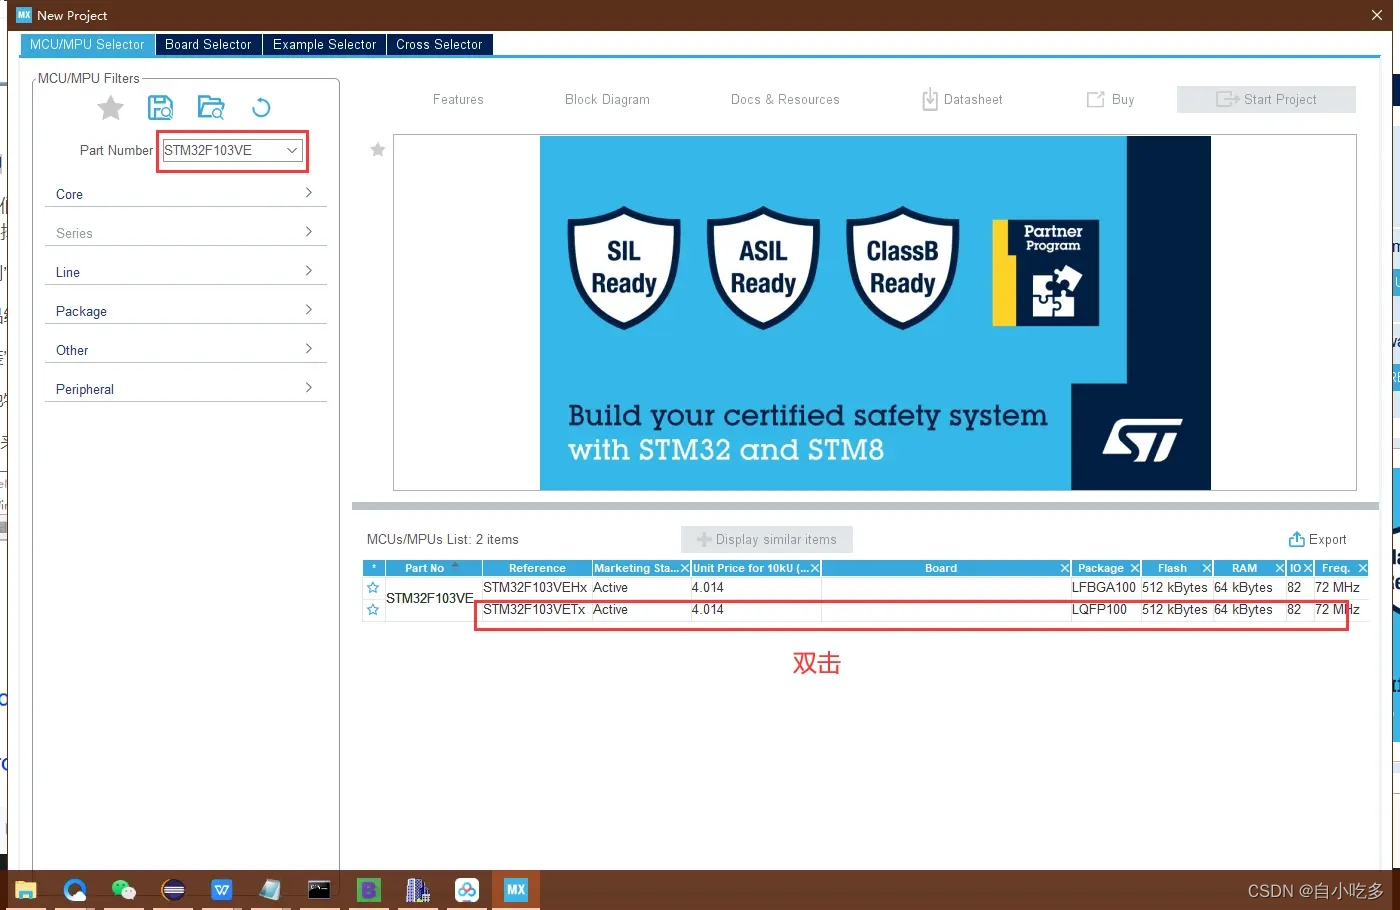1400x910 pixels.
Task: Remove the Unit Price column via its X
Action: [815, 568]
